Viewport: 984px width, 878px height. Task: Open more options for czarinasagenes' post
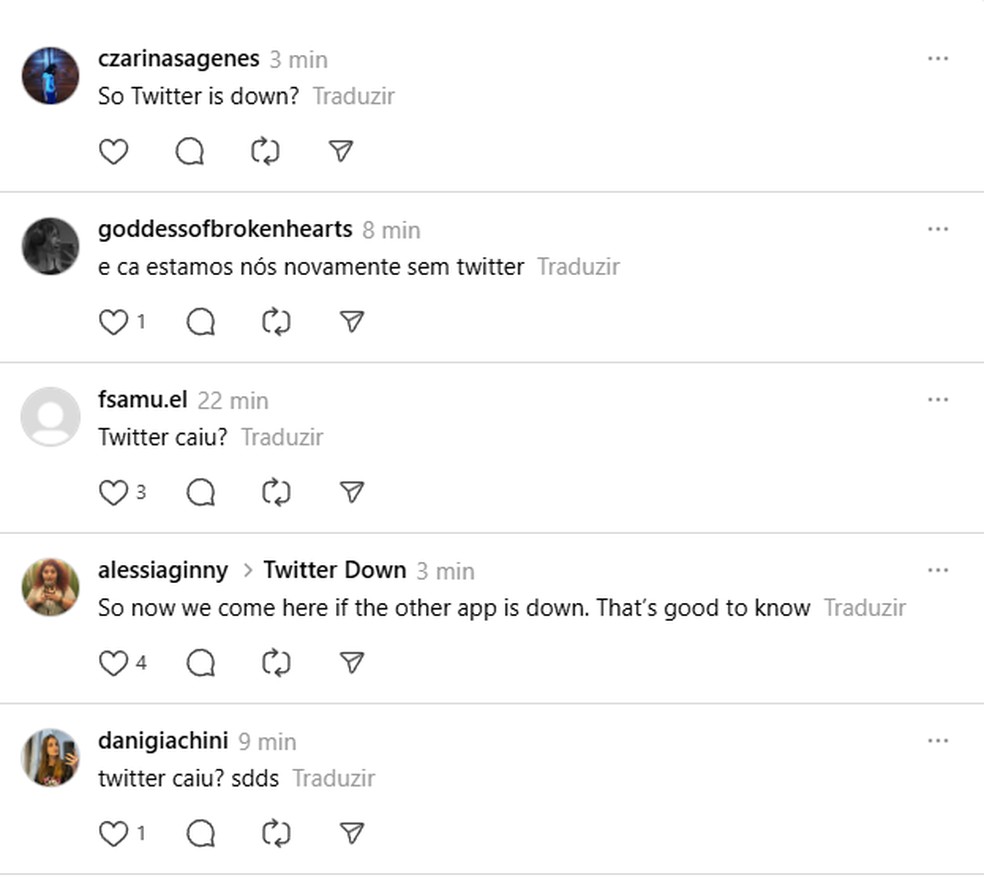(x=938, y=58)
